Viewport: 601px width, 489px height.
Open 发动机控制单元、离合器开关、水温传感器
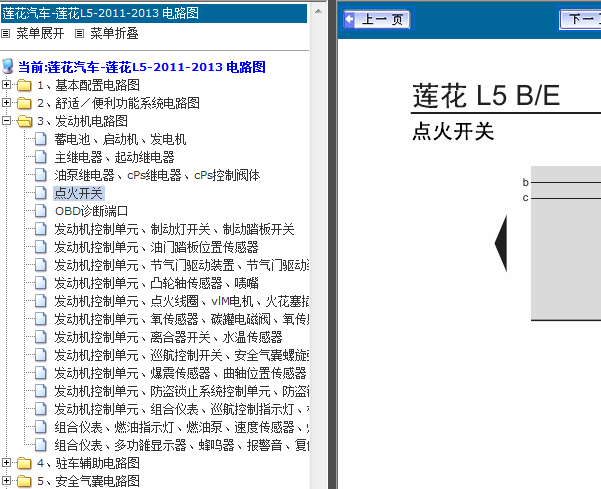pos(168,337)
